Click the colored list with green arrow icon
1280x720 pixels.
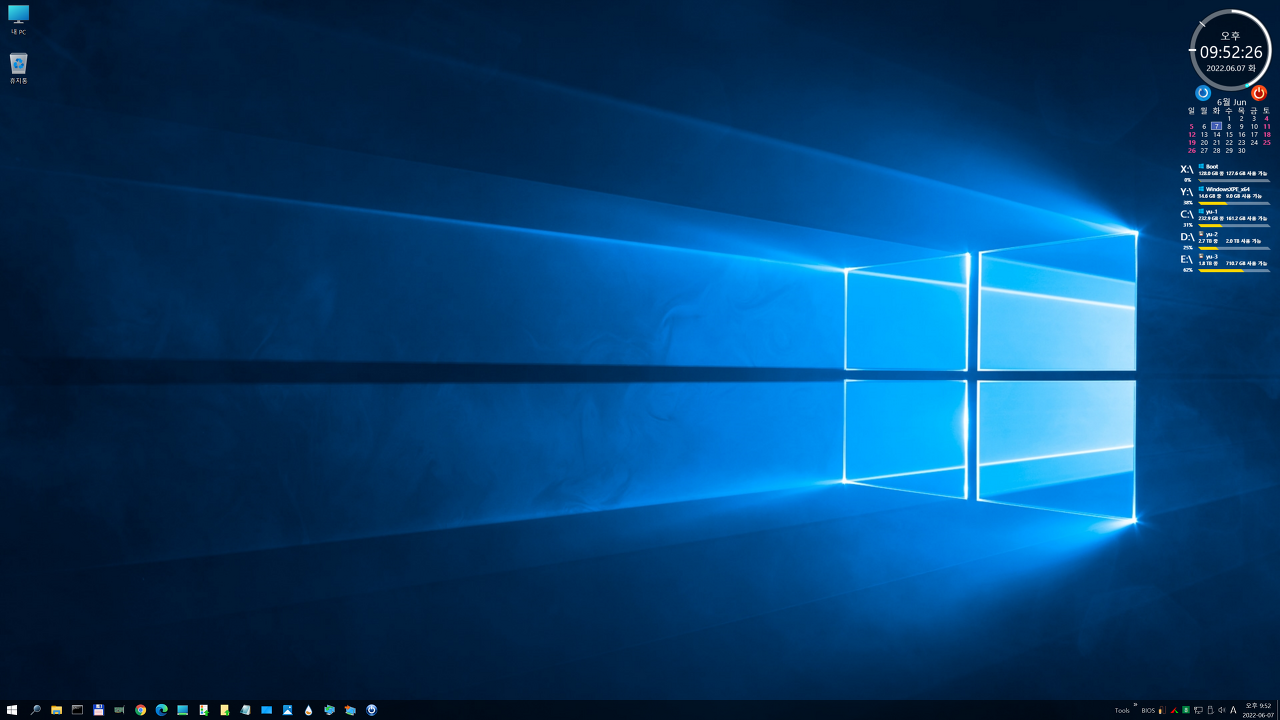[x=203, y=710]
